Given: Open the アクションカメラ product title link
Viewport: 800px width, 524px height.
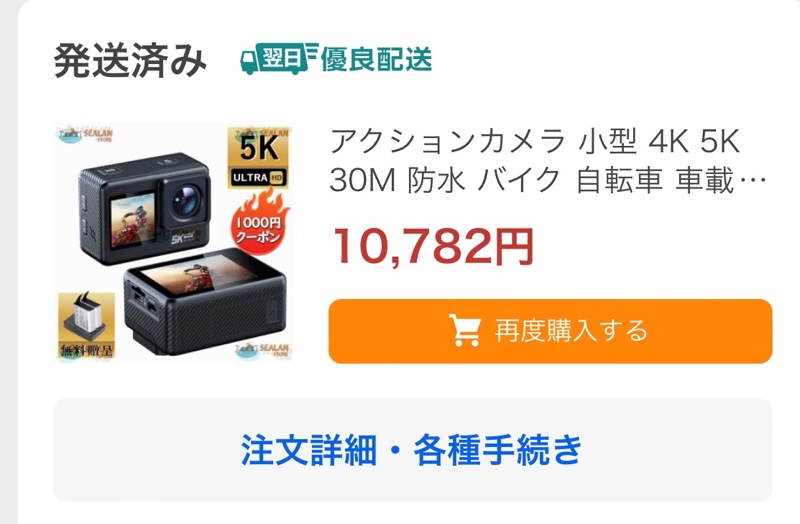Looking at the screenshot, I should pos(547,160).
